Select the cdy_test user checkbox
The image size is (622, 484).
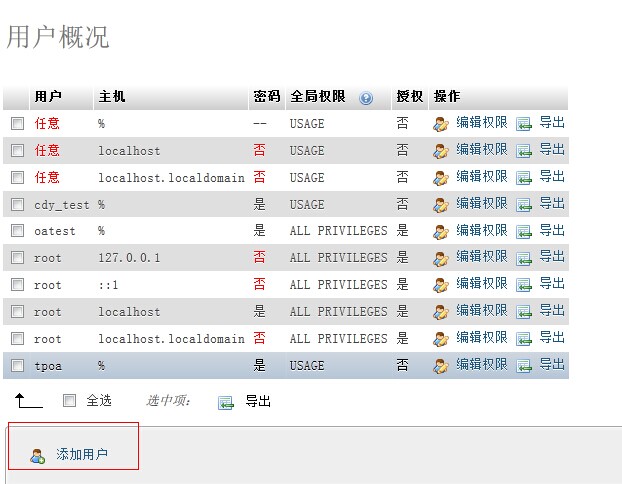click(17, 204)
